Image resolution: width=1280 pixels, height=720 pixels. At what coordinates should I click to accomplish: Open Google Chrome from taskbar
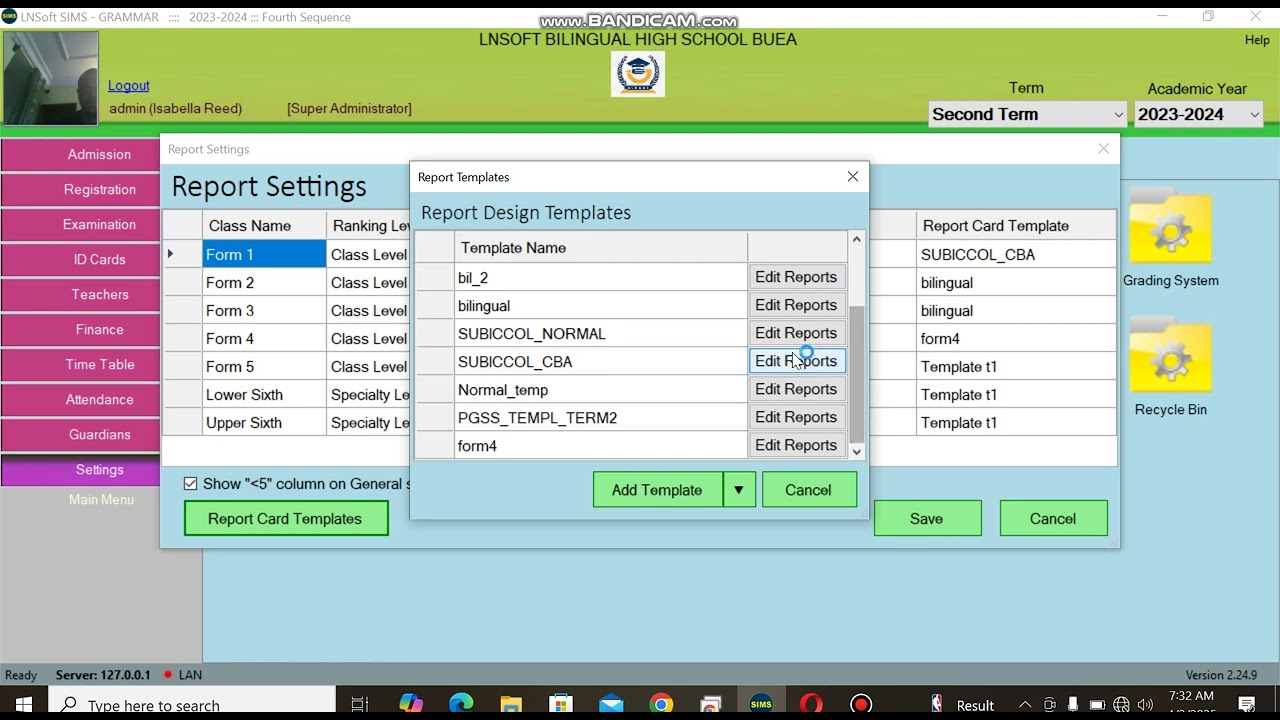point(661,704)
